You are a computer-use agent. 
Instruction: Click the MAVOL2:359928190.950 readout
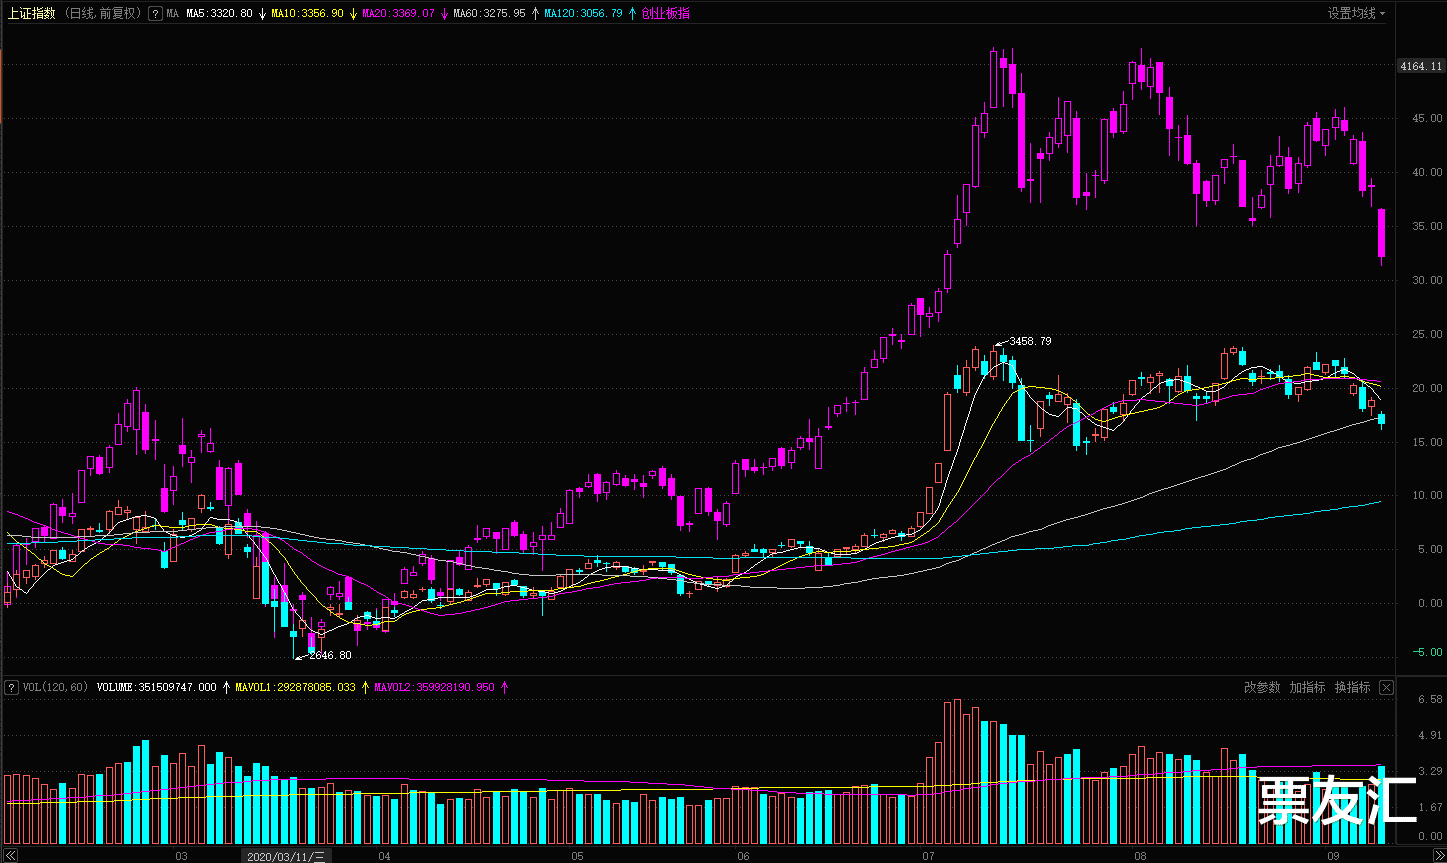click(x=434, y=687)
